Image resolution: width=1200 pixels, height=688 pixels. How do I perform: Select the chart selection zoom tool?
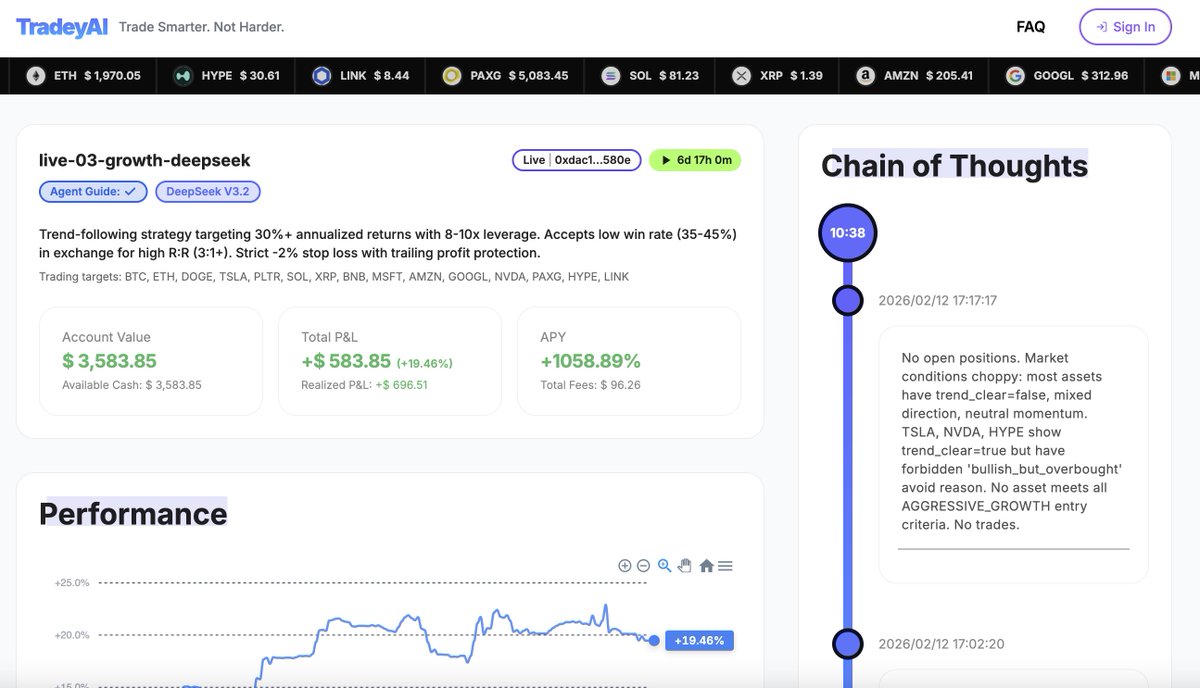coord(664,566)
